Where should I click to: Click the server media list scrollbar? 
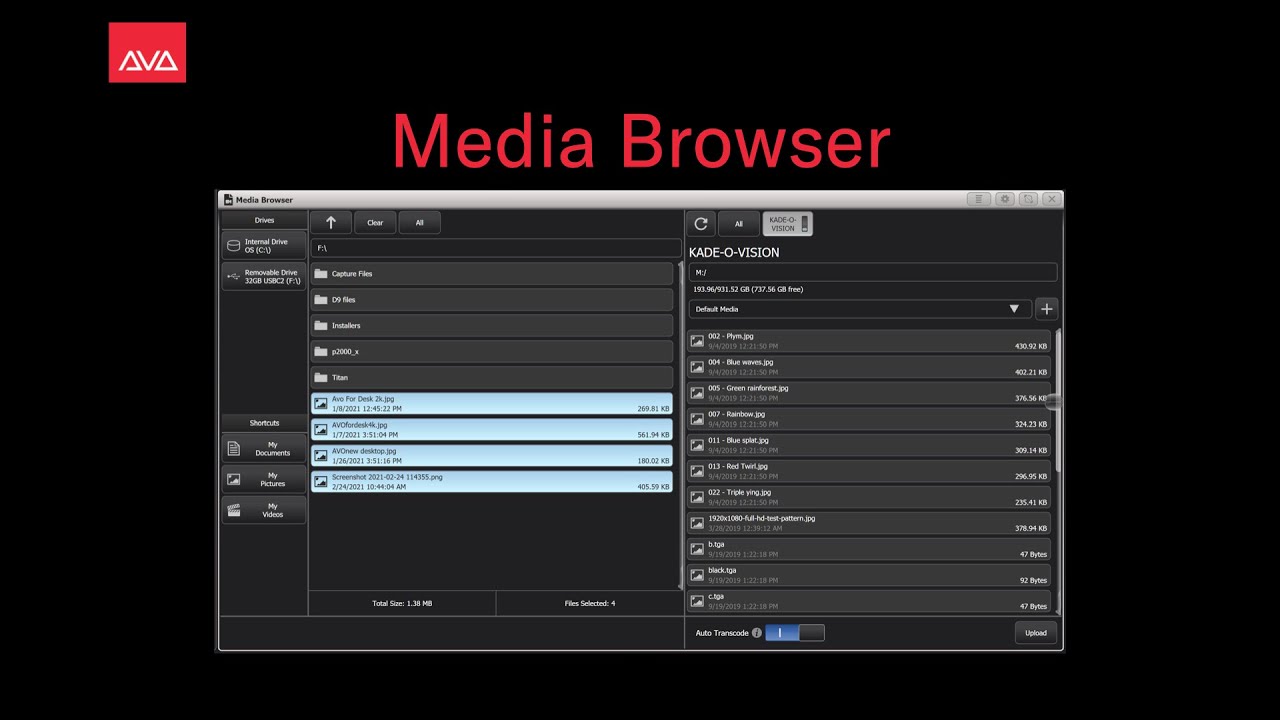(1057, 471)
